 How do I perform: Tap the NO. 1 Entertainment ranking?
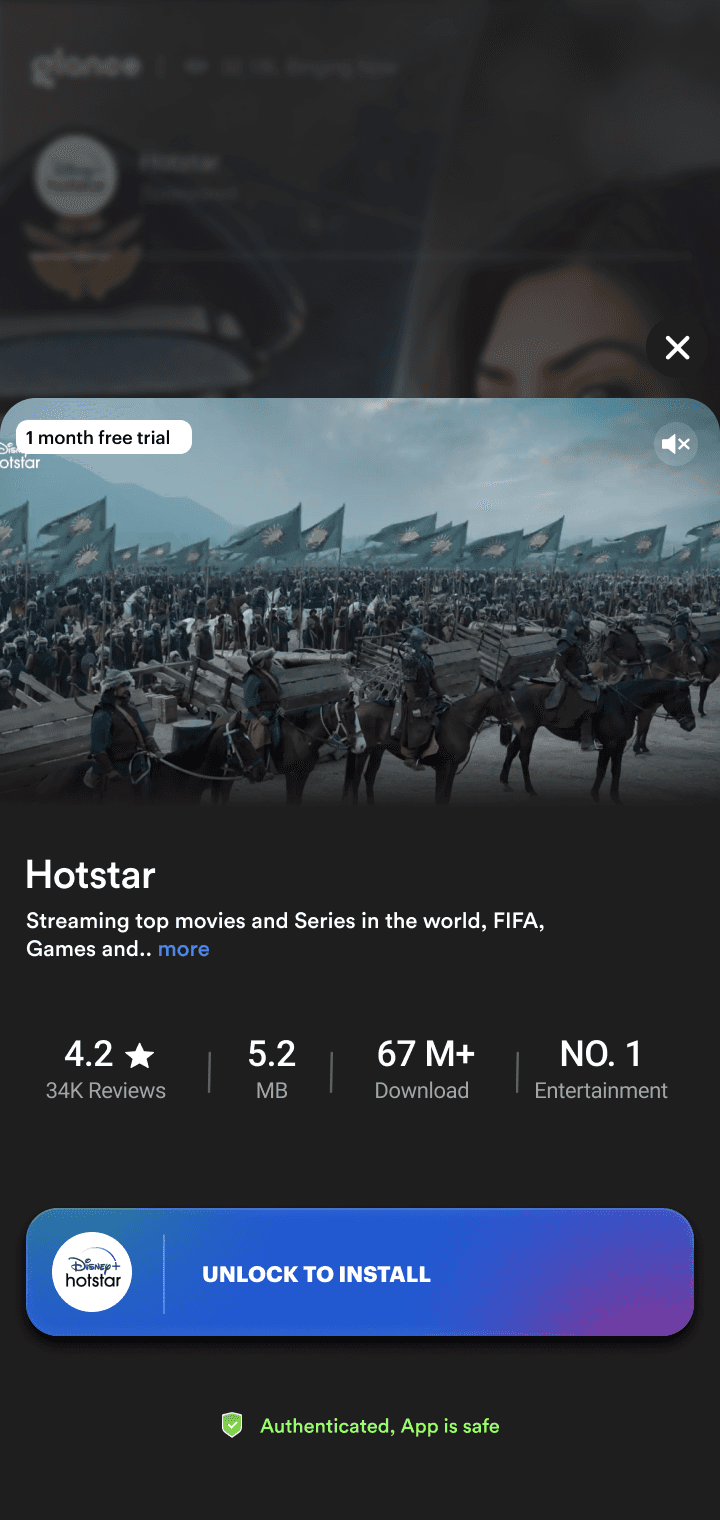601,1070
